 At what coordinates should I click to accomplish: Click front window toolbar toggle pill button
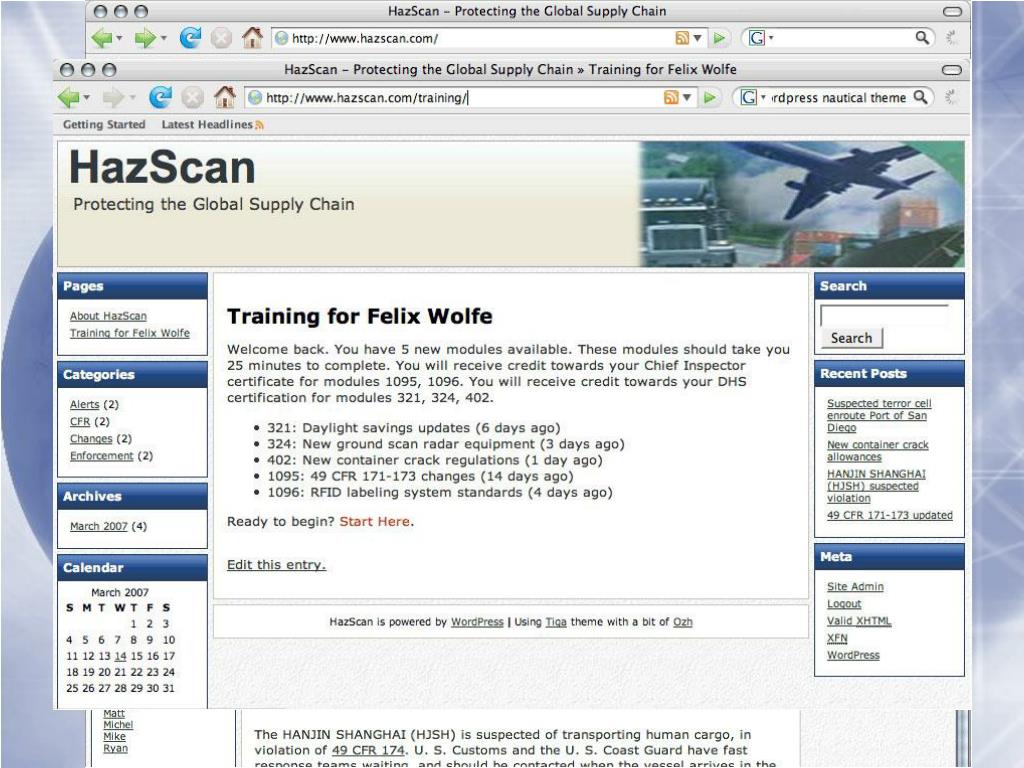(x=952, y=70)
